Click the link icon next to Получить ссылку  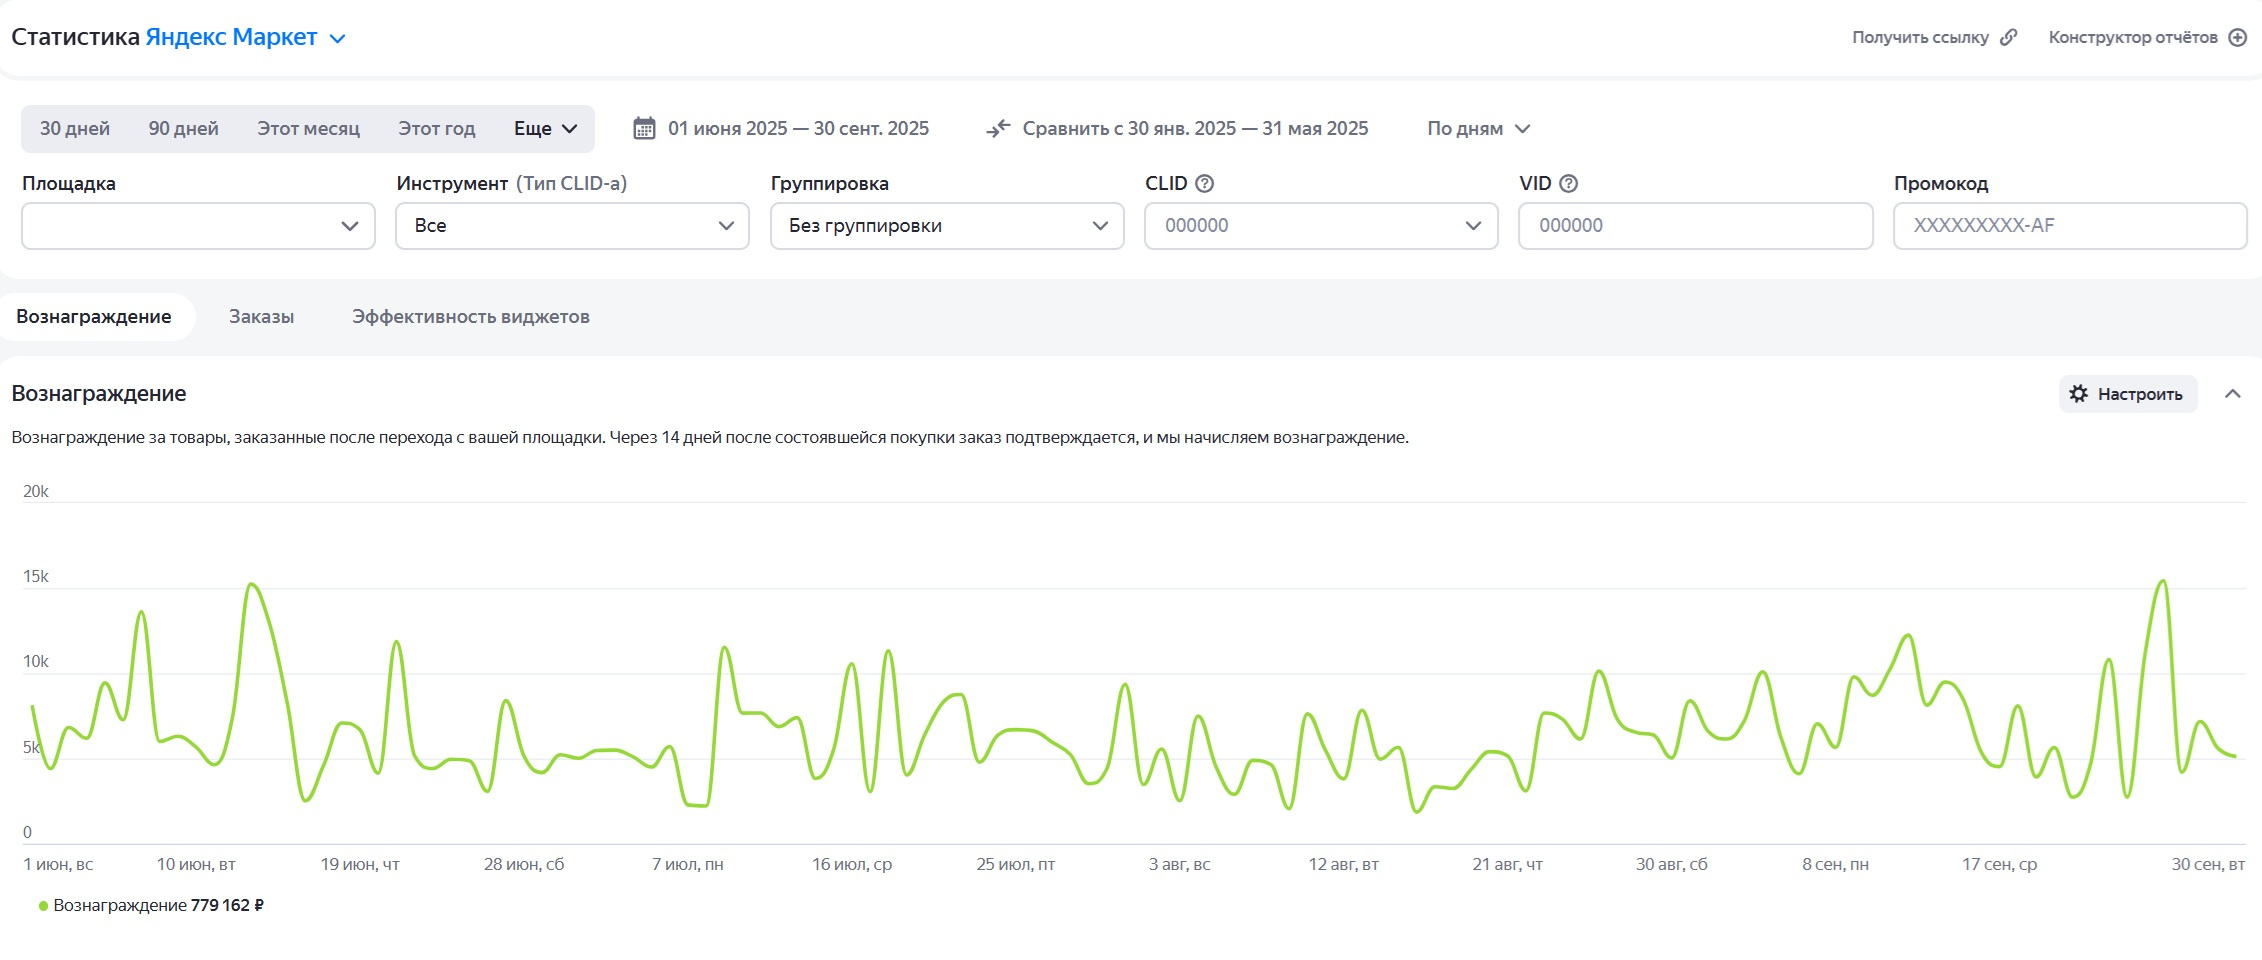click(2008, 37)
